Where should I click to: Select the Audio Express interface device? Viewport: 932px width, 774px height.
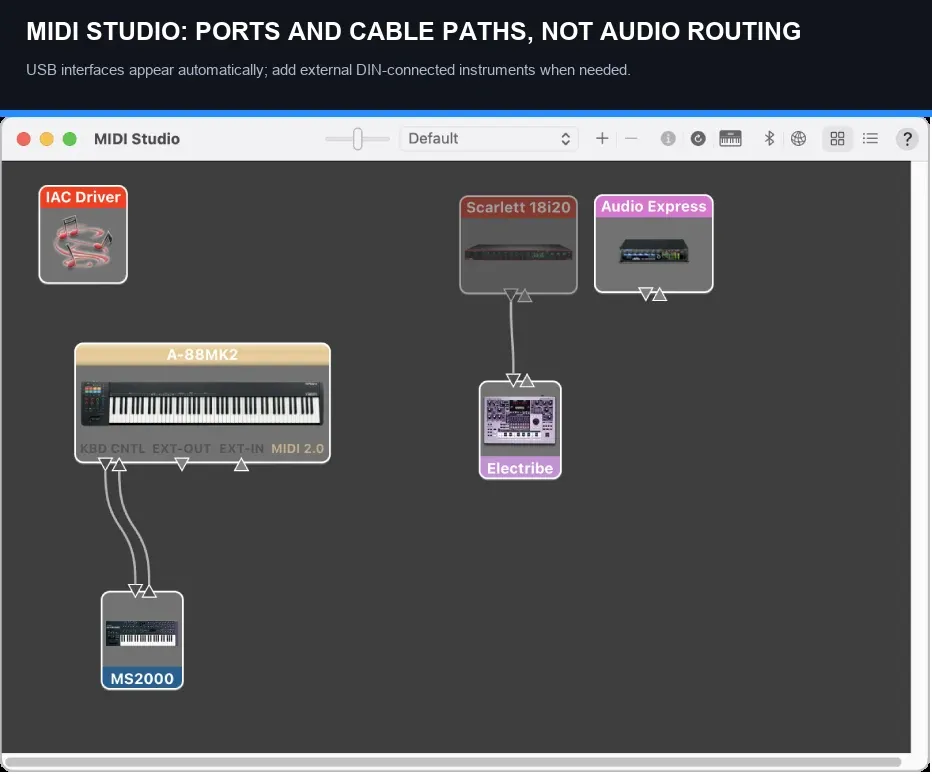pos(654,243)
